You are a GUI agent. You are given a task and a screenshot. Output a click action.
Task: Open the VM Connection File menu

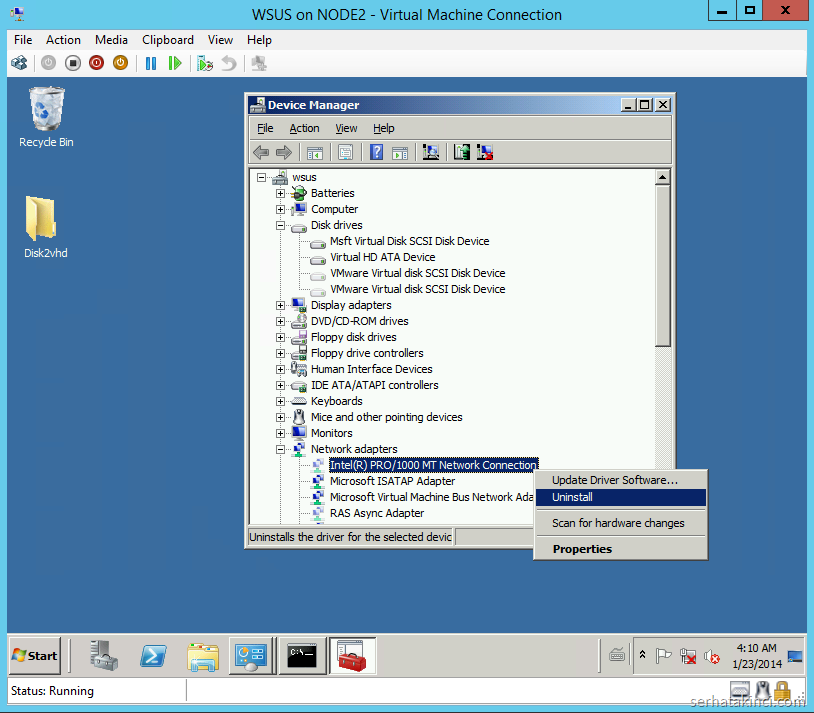(x=23, y=40)
